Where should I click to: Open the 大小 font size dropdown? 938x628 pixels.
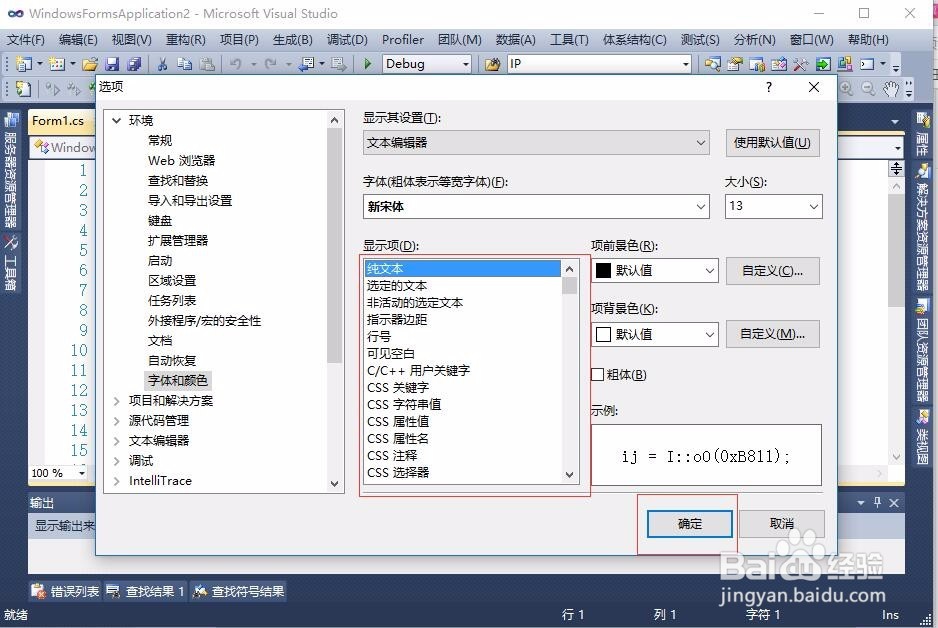813,206
